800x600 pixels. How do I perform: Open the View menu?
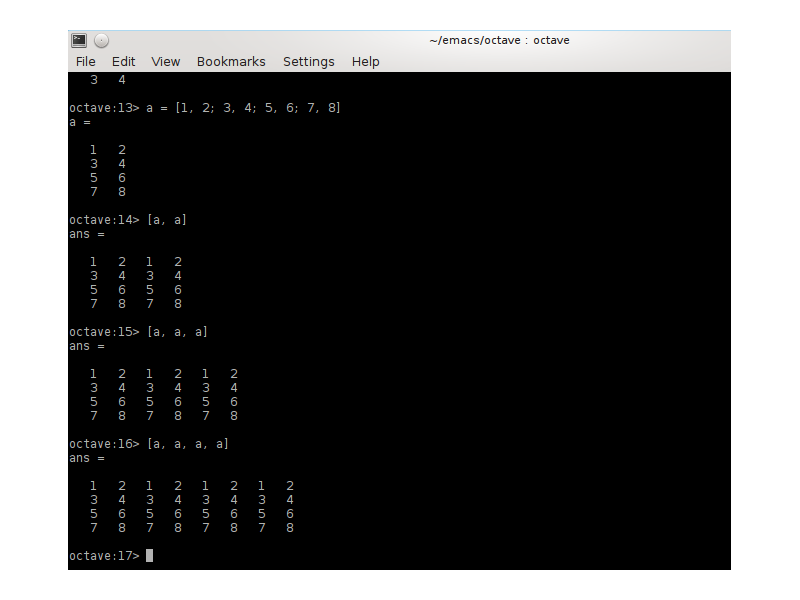(165, 61)
